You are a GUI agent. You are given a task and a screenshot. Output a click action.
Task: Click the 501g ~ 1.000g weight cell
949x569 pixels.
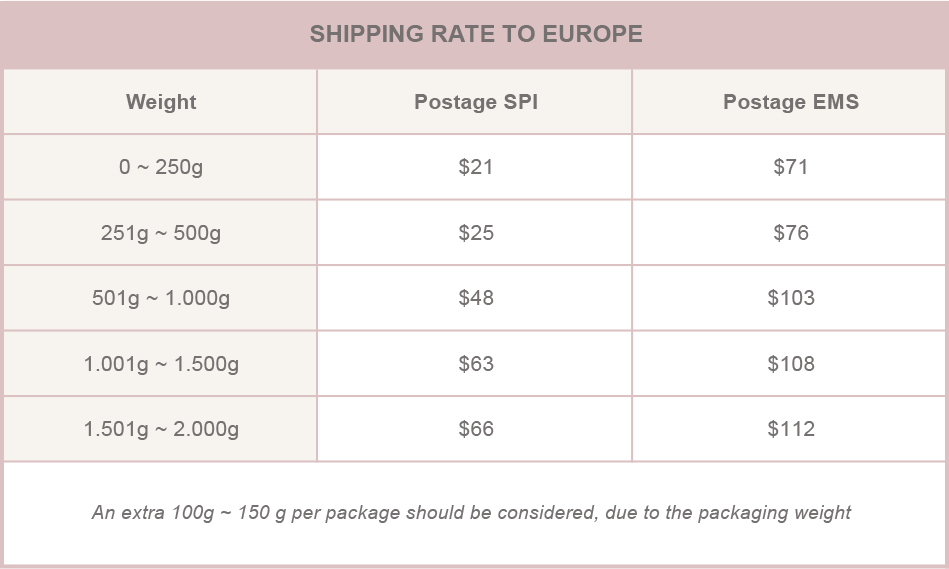pyautogui.click(x=160, y=298)
